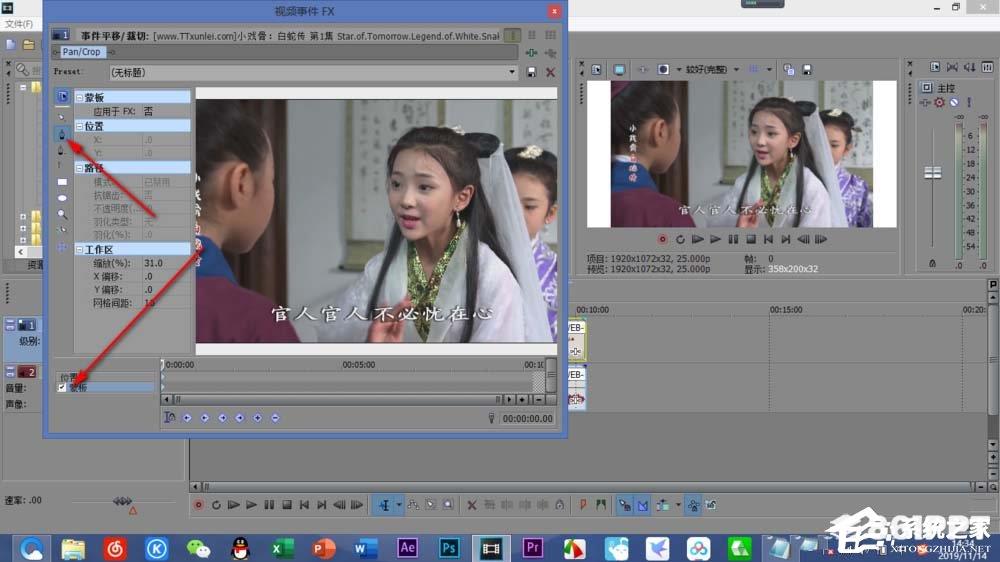Jump to first keyframe in Pan/Crop
This screenshot has width=1000, height=562.
click(187, 418)
